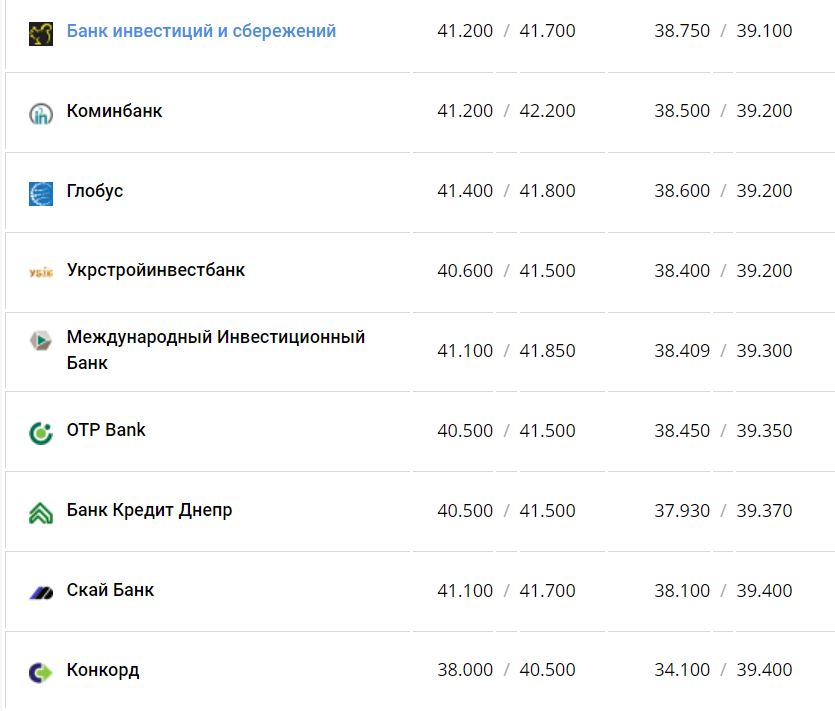Click the Банк Кредит Днепр logo icon
This screenshot has width=835, height=711.
[41, 513]
